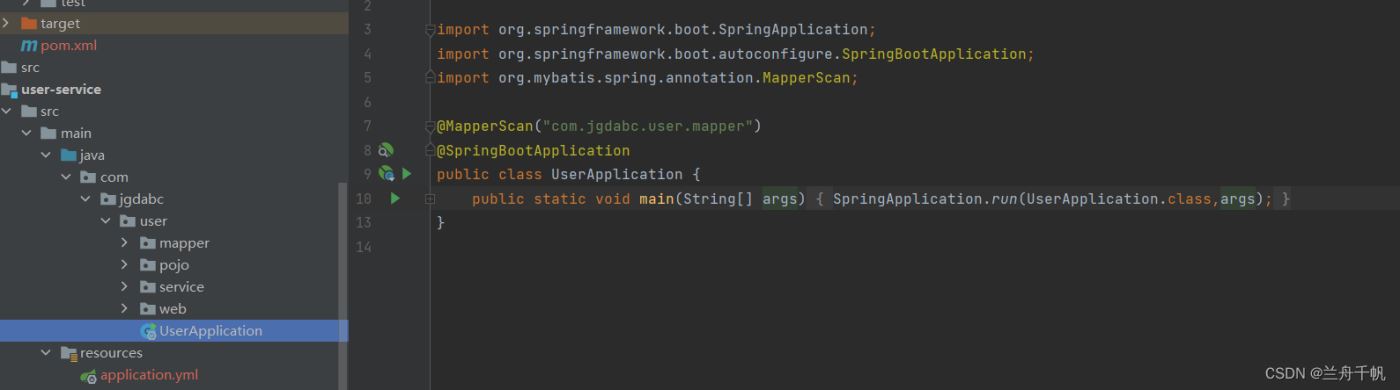
Task: Expand the mapper package
Action: 125,243
